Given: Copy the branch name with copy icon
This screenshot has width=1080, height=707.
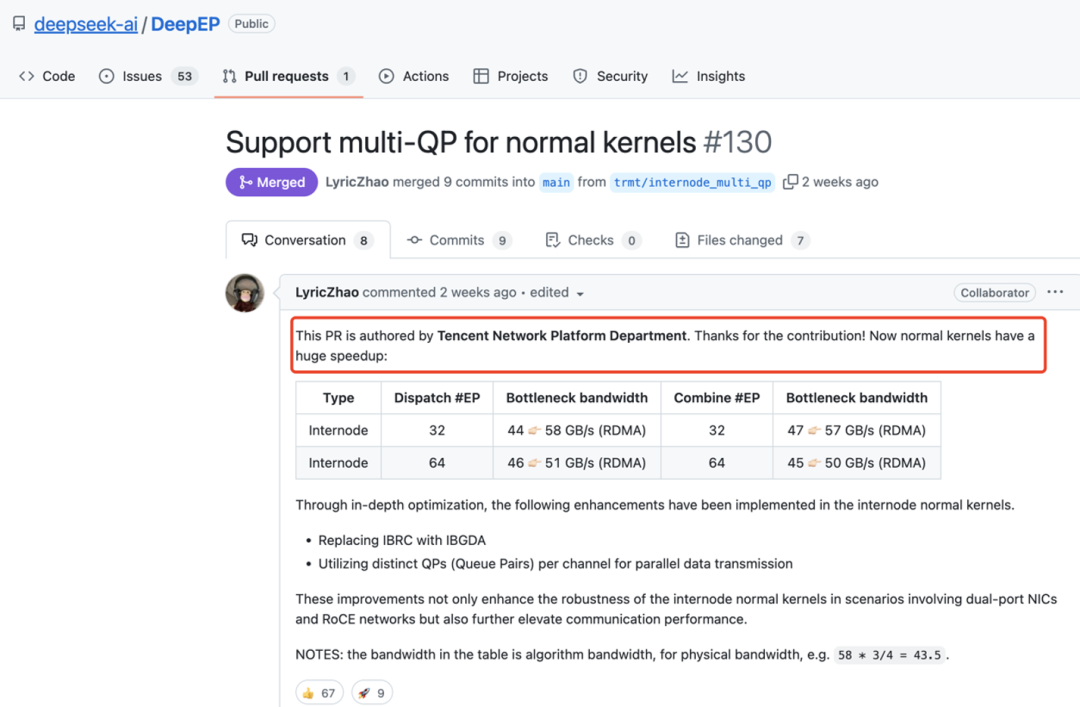Looking at the screenshot, I should [790, 182].
